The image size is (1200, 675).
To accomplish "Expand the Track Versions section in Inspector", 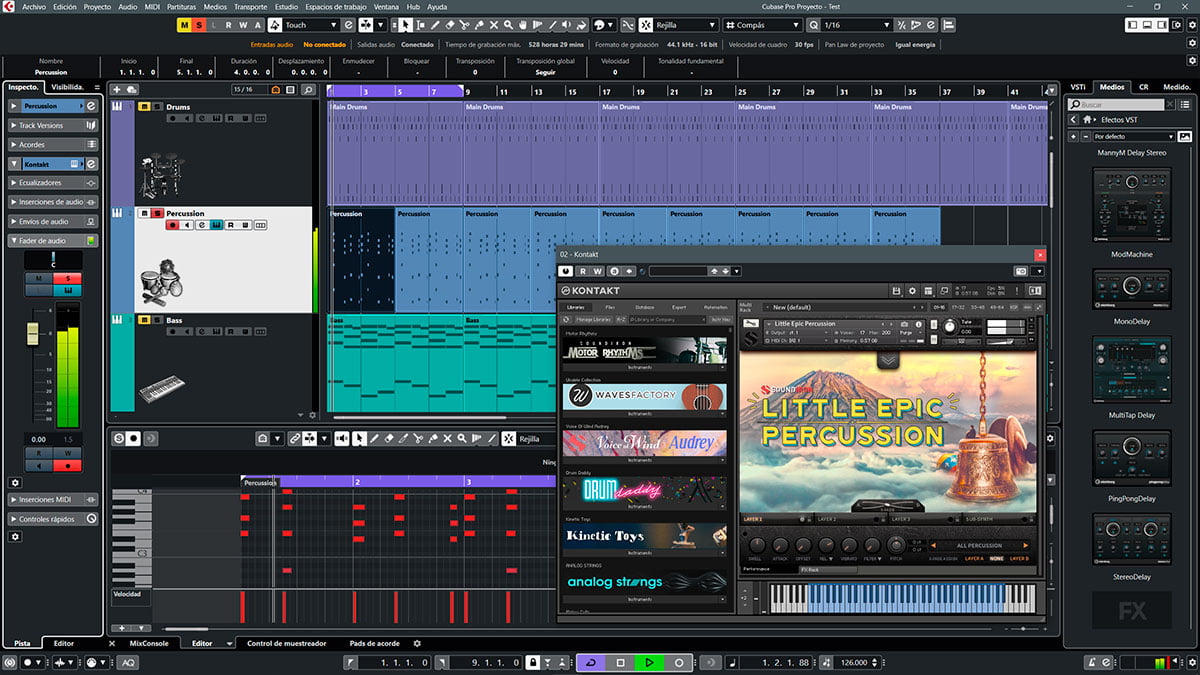I will [53, 125].
